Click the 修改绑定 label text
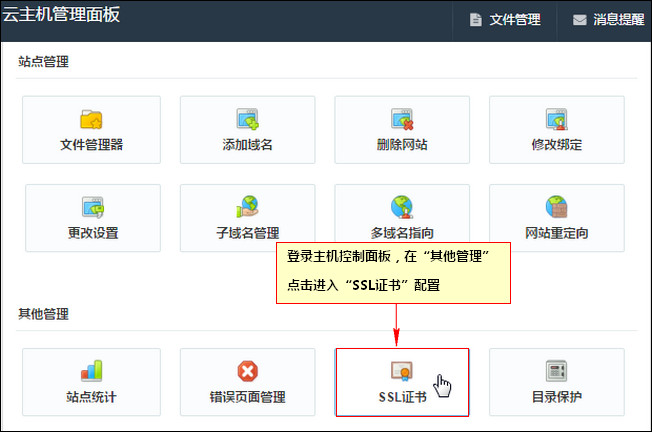The image size is (652, 432). coord(557,145)
